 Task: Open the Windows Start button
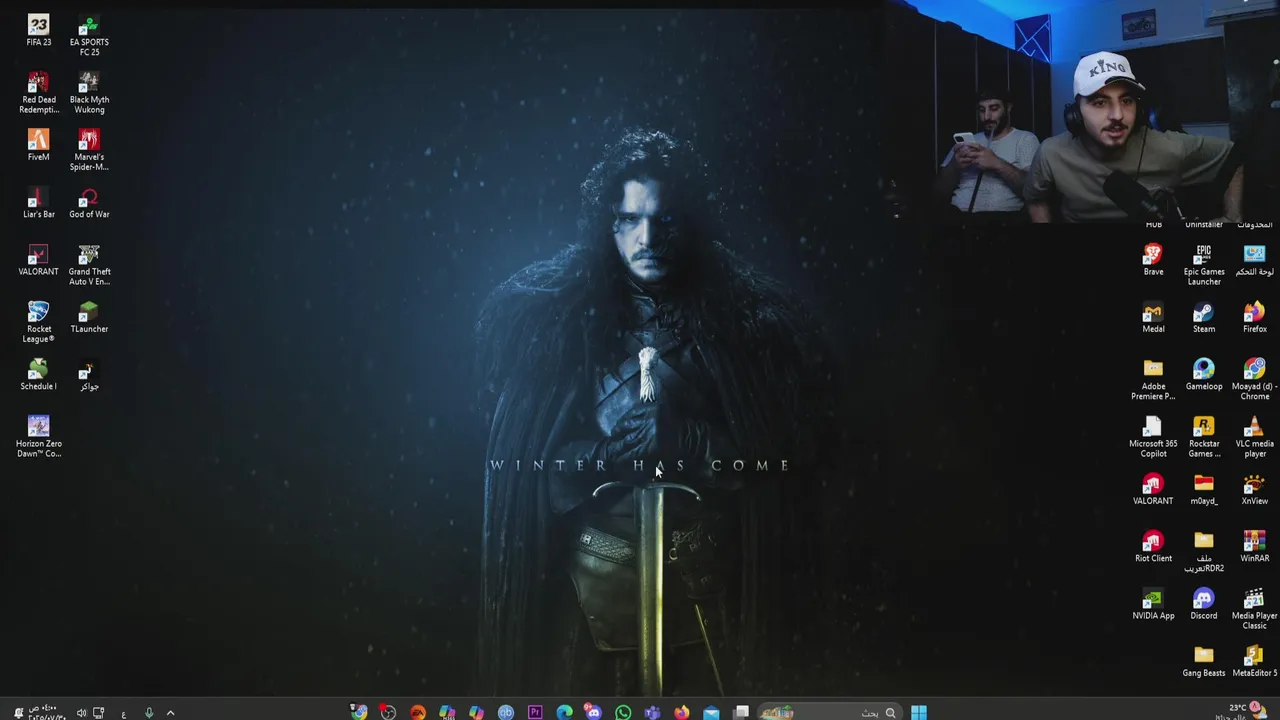click(918, 712)
